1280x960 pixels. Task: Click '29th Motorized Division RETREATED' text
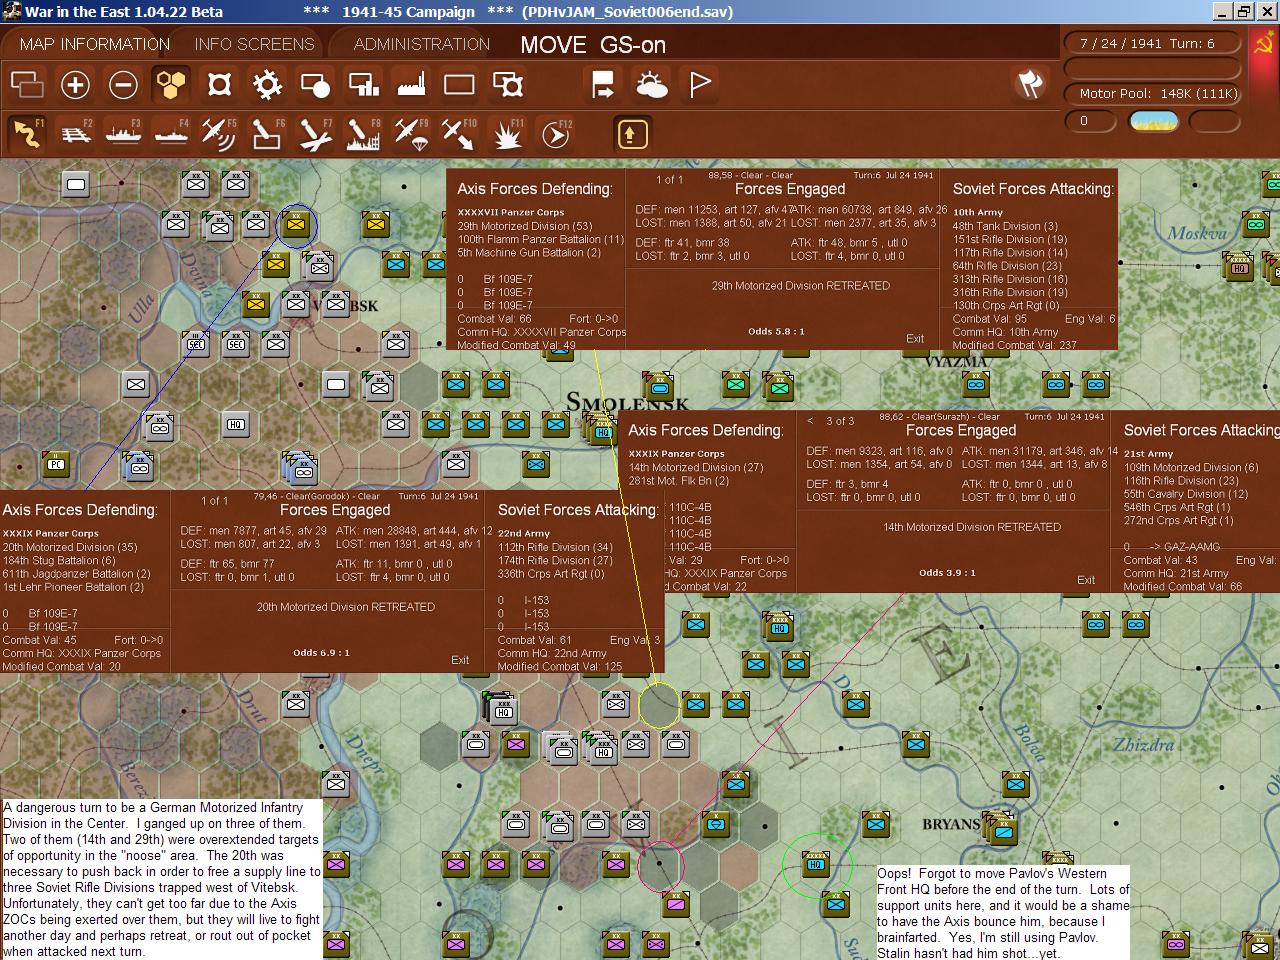pos(801,285)
